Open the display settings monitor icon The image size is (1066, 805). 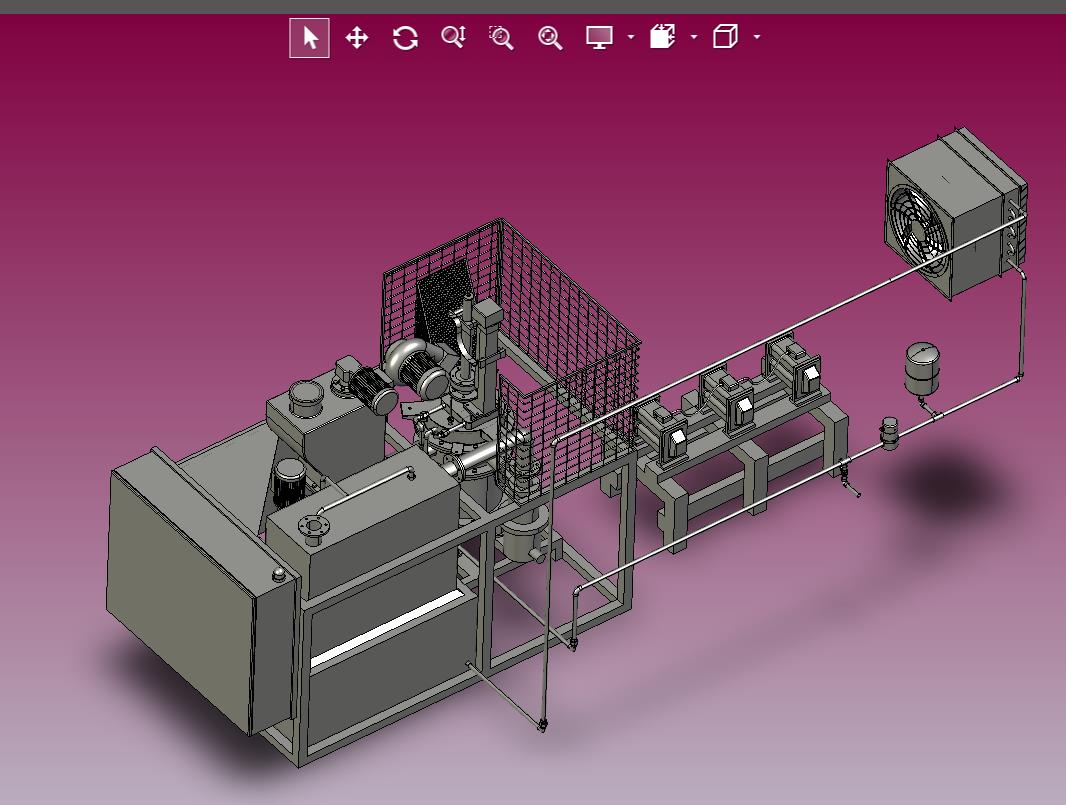click(599, 37)
